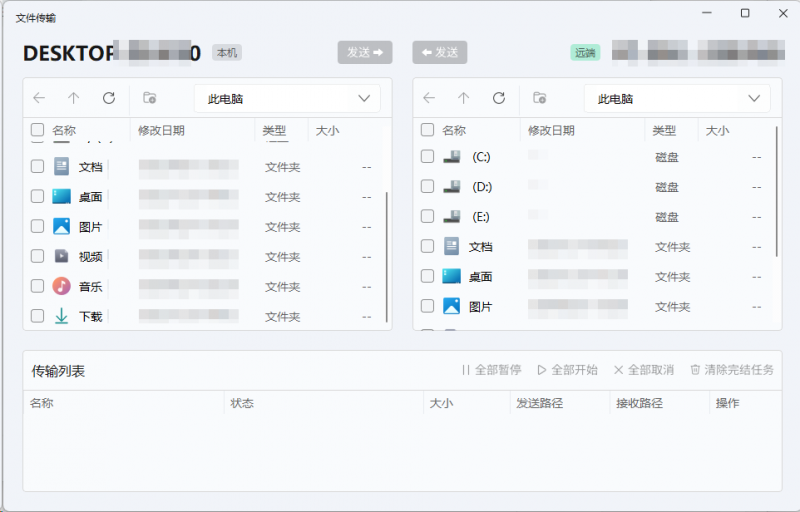
Task: Check the local 视频 row checkbox
Action: 37,256
